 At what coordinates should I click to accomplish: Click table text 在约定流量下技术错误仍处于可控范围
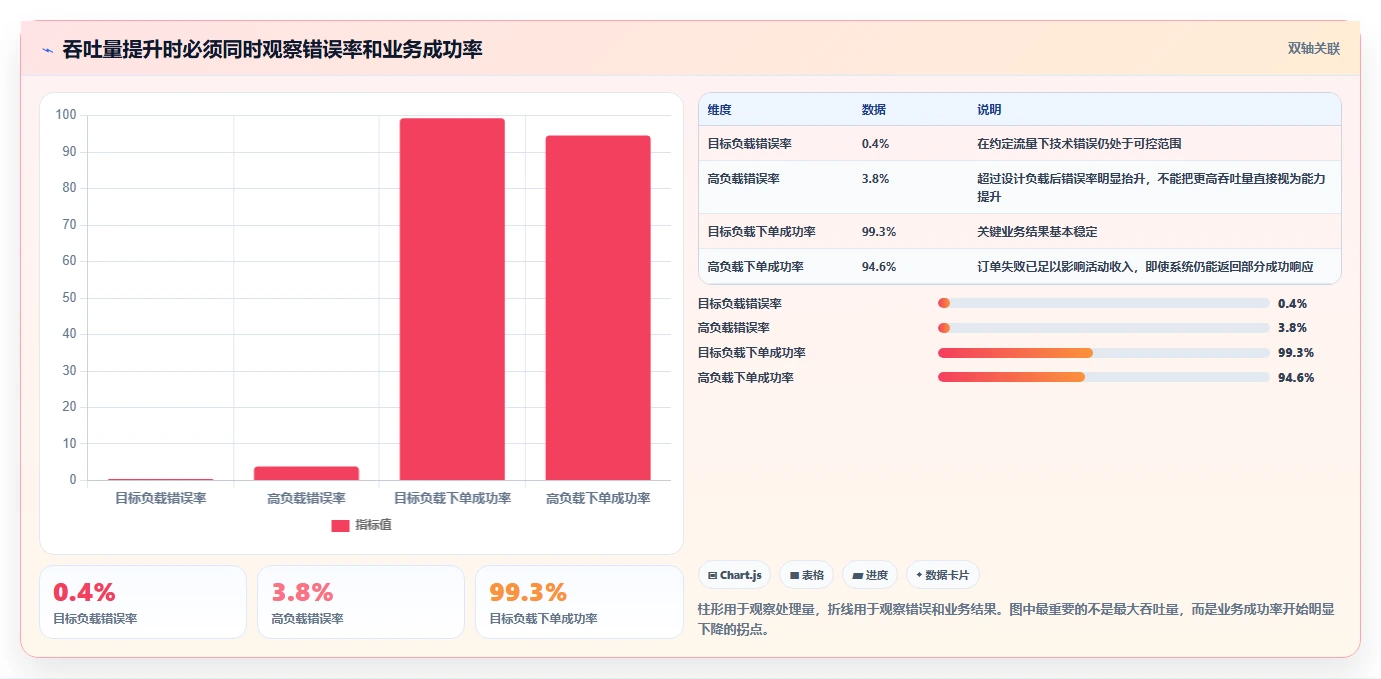coord(1080,144)
